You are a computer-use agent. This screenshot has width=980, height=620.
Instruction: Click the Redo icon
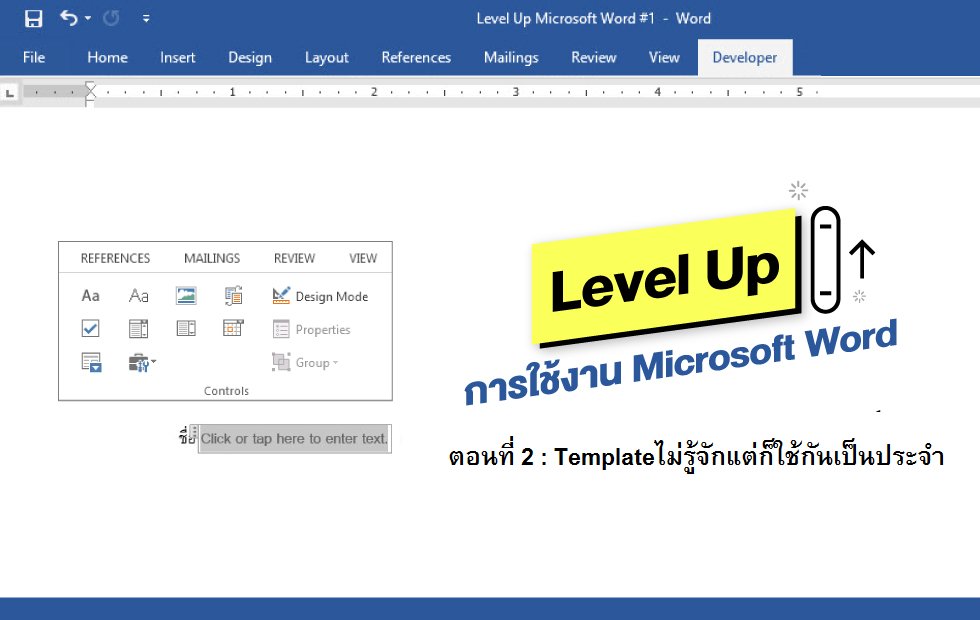click(x=111, y=19)
